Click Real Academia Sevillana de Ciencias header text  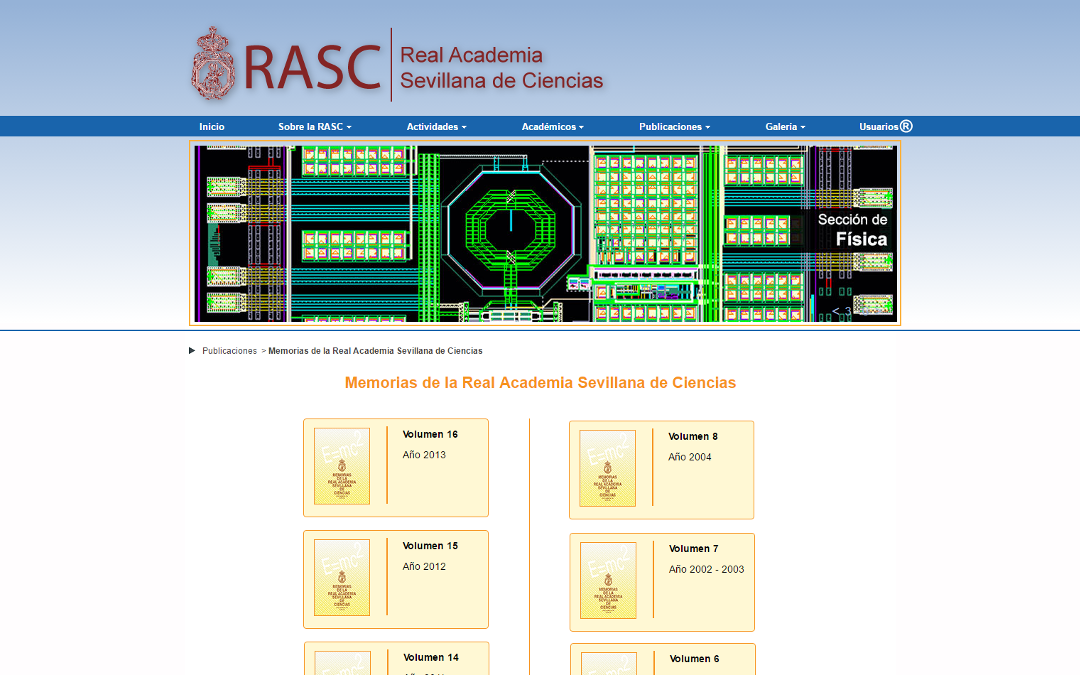point(501,68)
